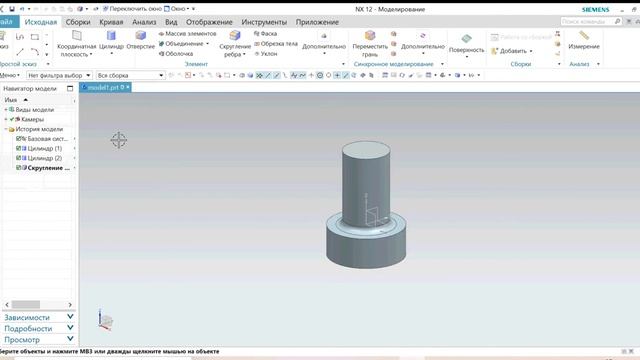
Task: Click the undo icon in title bar
Action: 22,9
